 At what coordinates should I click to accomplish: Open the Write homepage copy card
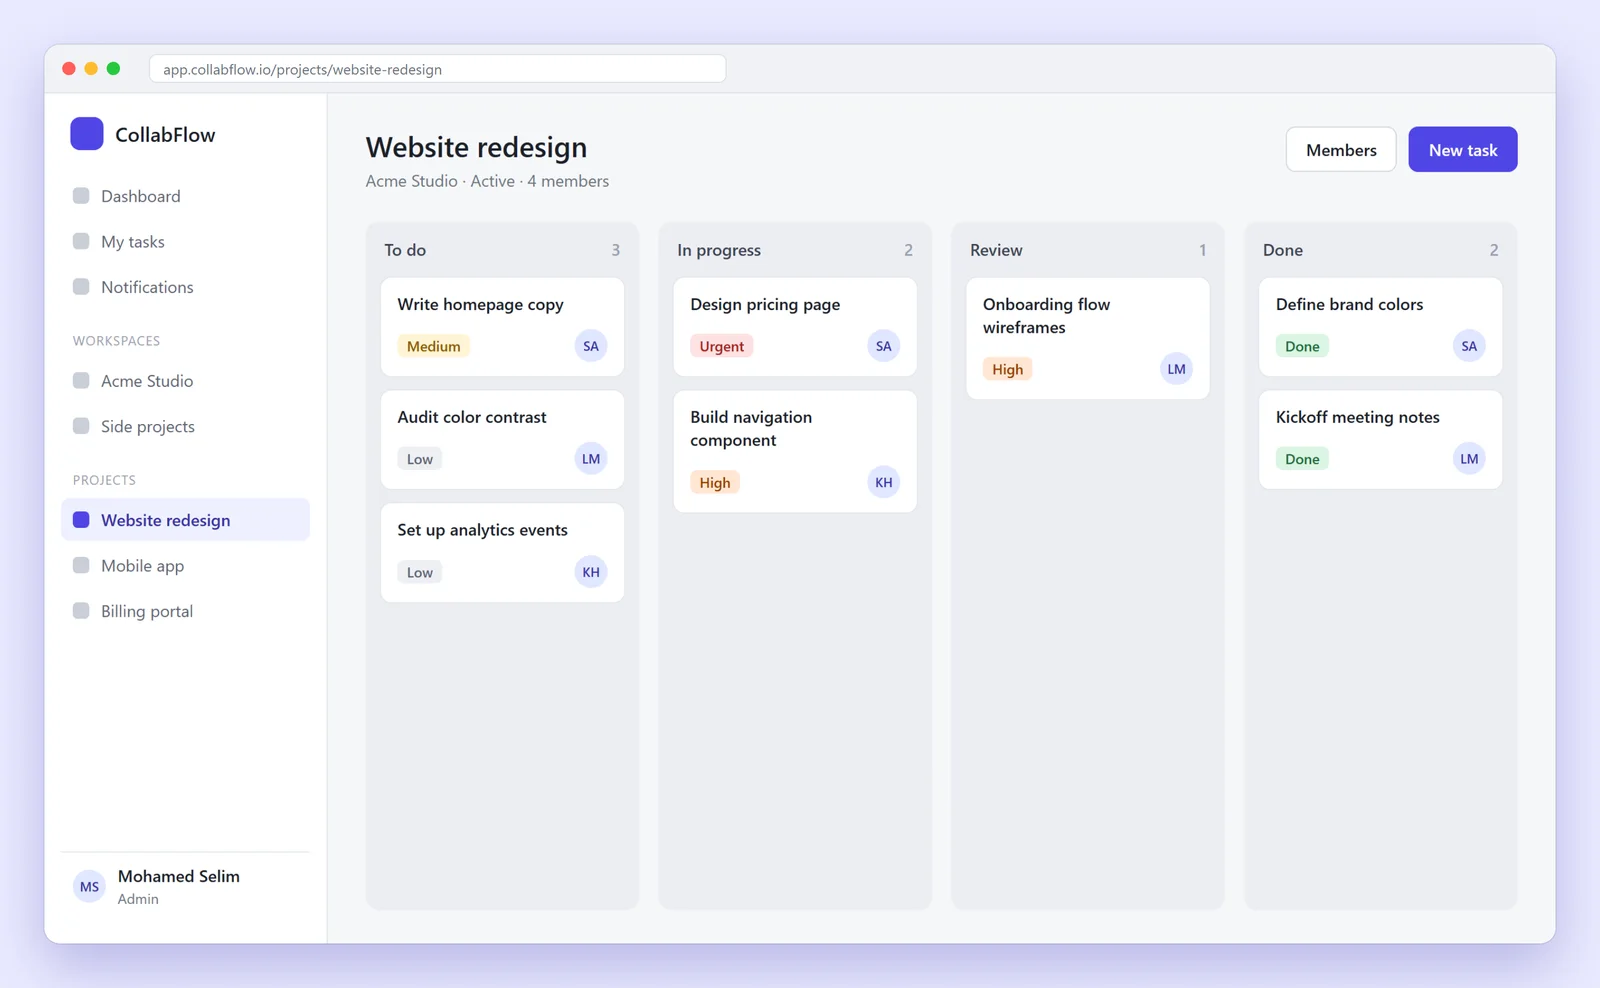click(x=502, y=327)
